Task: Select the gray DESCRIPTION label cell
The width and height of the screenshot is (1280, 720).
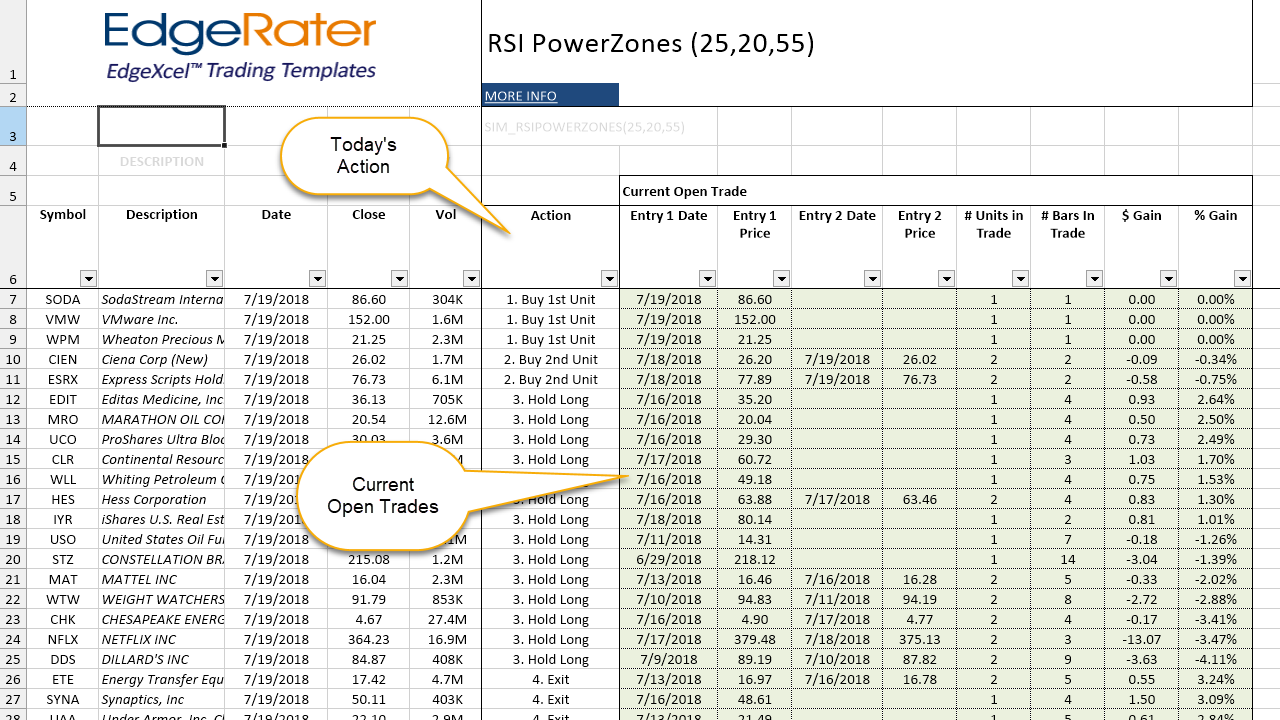Action: pos(161,161)
